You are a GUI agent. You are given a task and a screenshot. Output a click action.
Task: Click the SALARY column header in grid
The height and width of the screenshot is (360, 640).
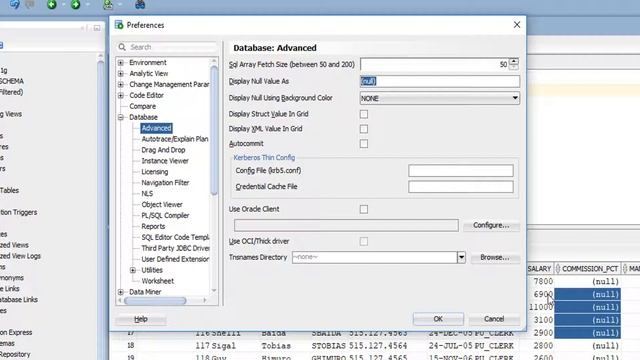pyautogui.click(x=539, y=269)
